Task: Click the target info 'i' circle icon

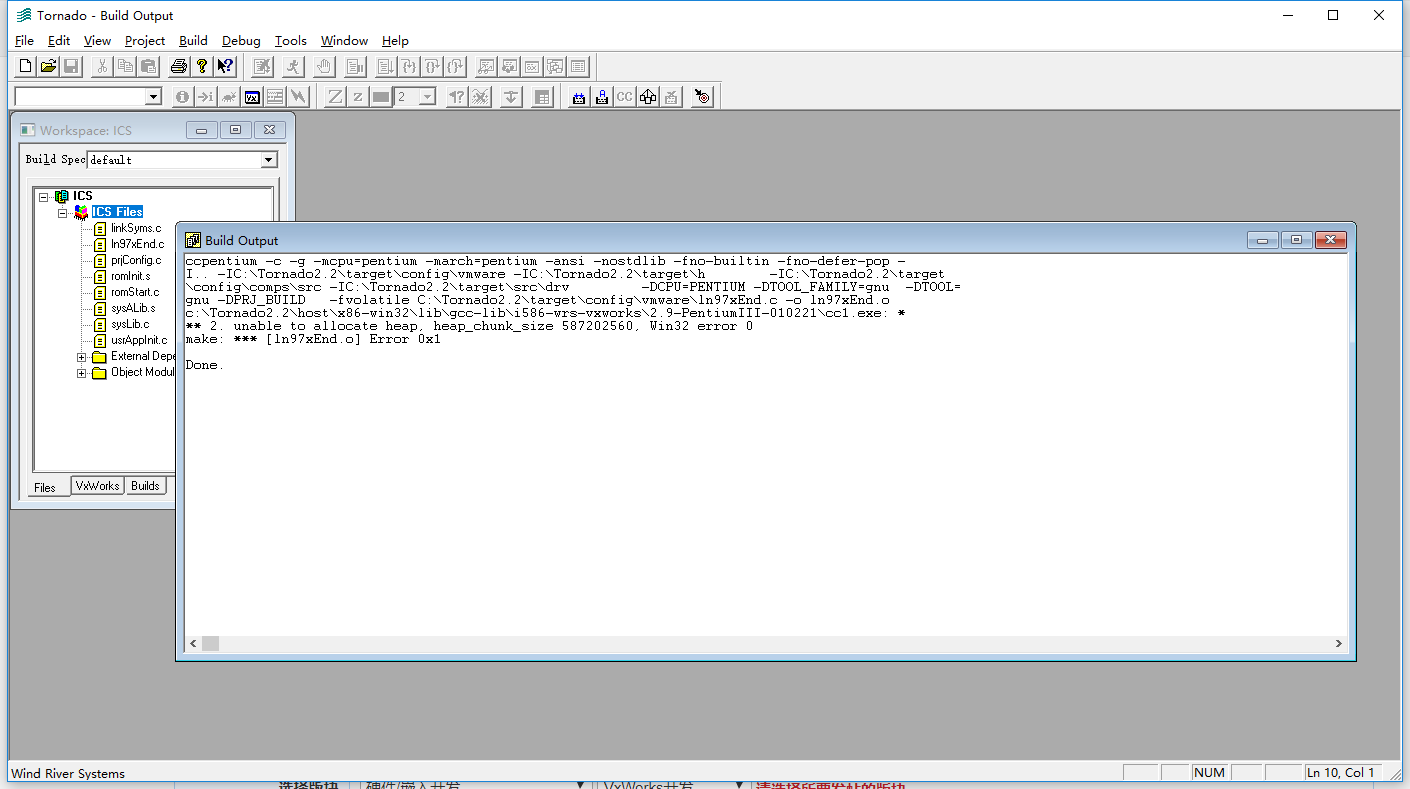Action: click(182, 97)
